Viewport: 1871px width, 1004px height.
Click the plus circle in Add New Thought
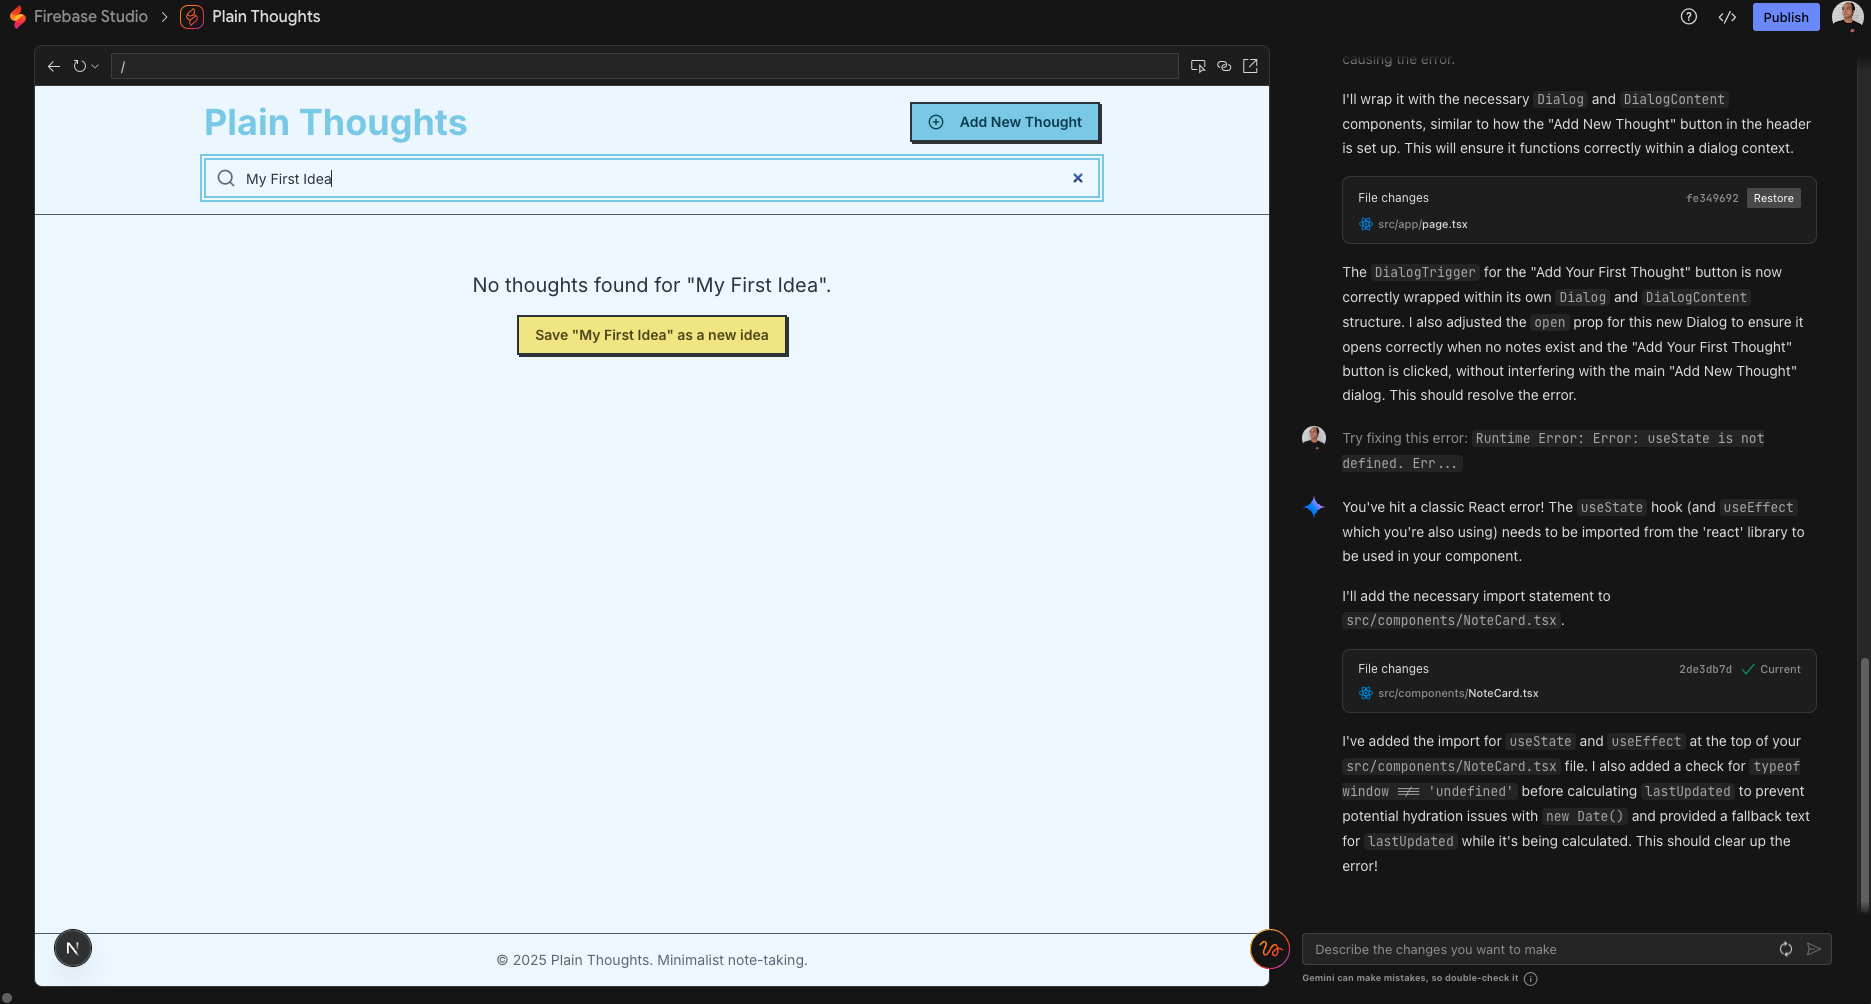click(x=936, y=122)
